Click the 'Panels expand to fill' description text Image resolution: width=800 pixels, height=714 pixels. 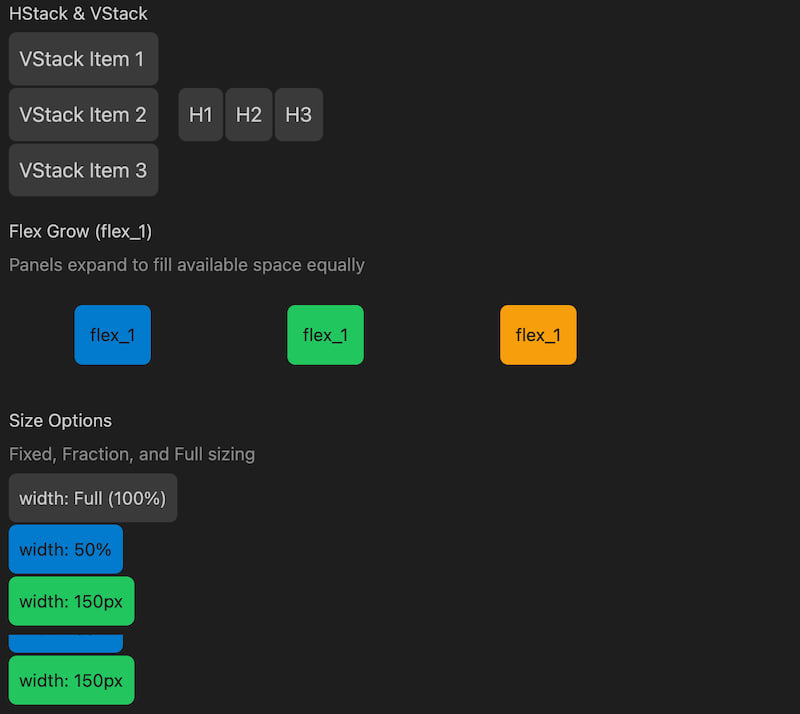coord(187,265)
